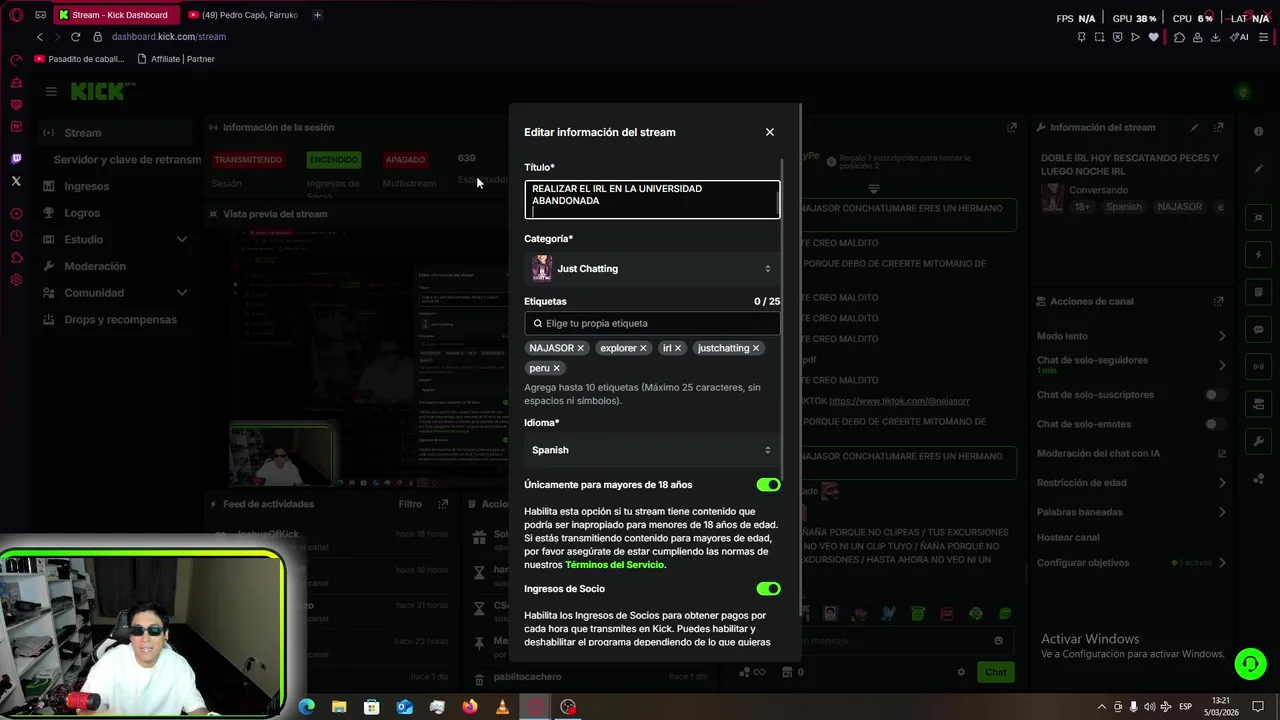Click into the Título text field
The image size is (1280, 720).
coord(652,199)
